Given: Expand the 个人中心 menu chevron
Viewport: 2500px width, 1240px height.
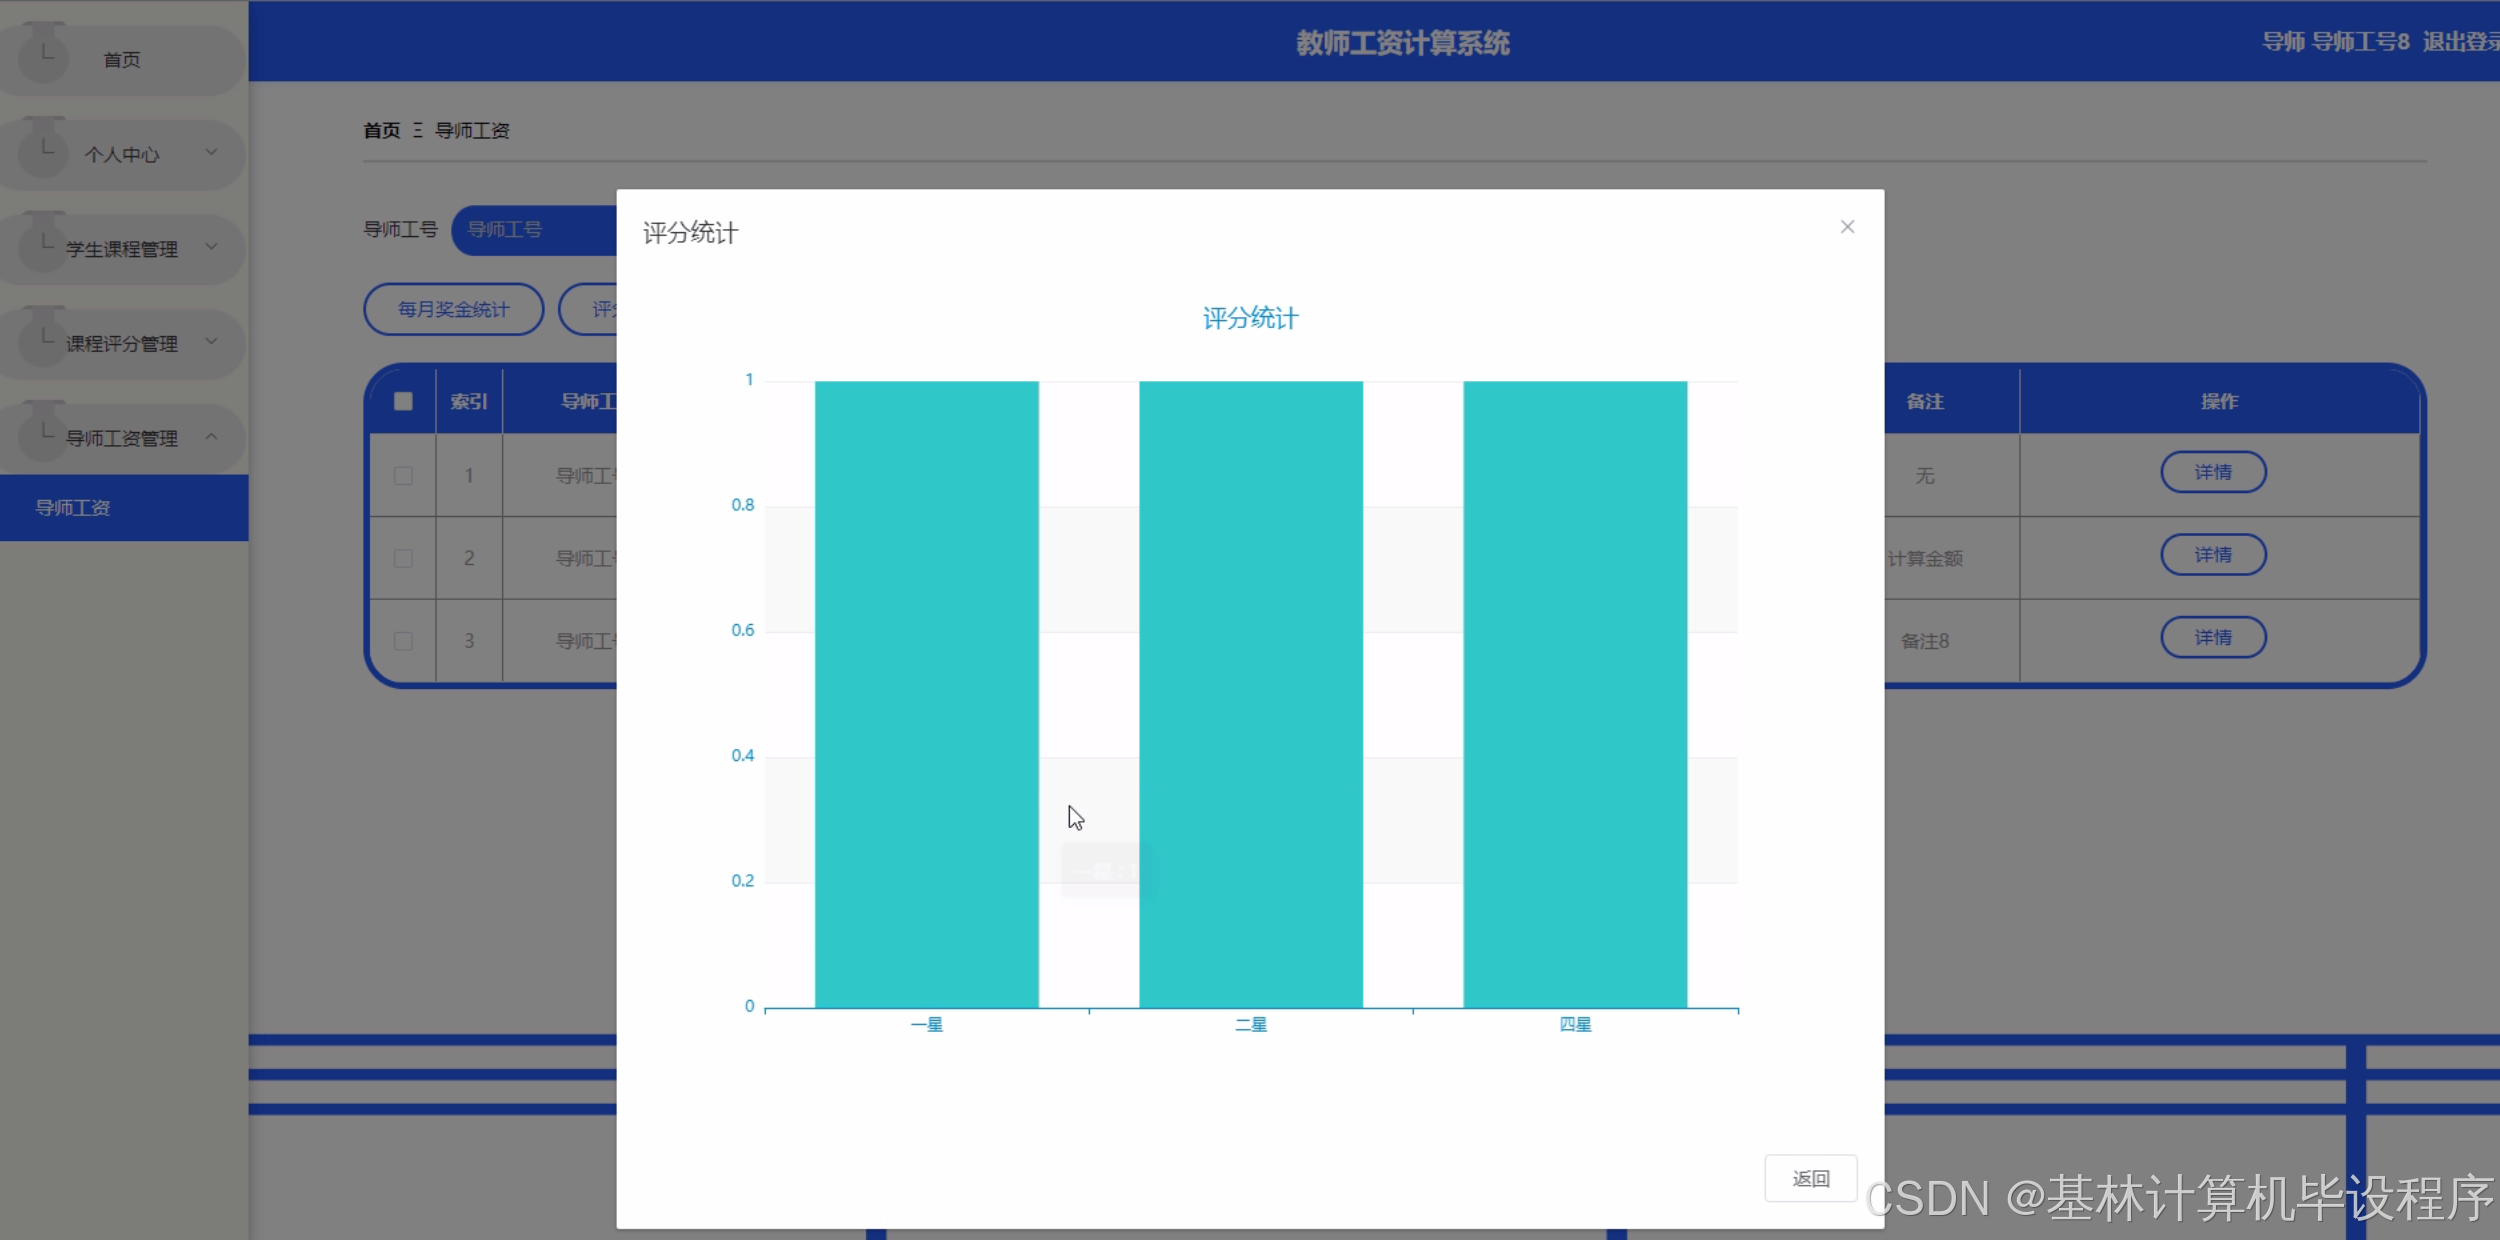Looking at the screenshot, I should click(211, 152).
